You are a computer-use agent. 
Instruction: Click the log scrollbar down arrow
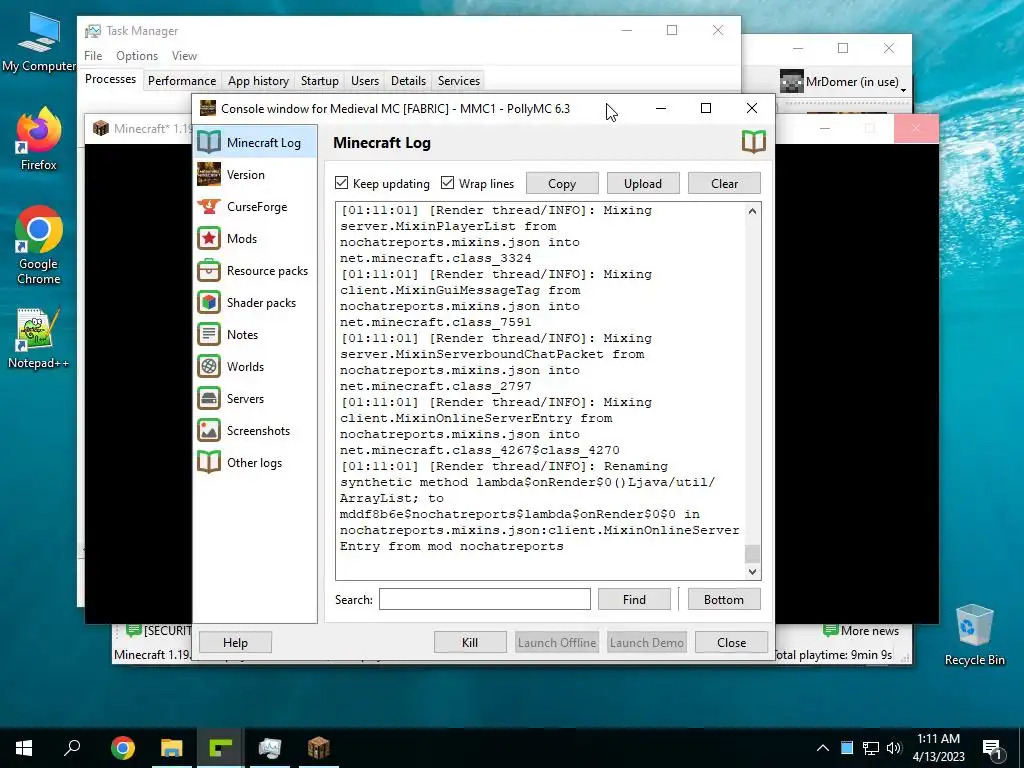pyautogui.click(x=752, y=571)
